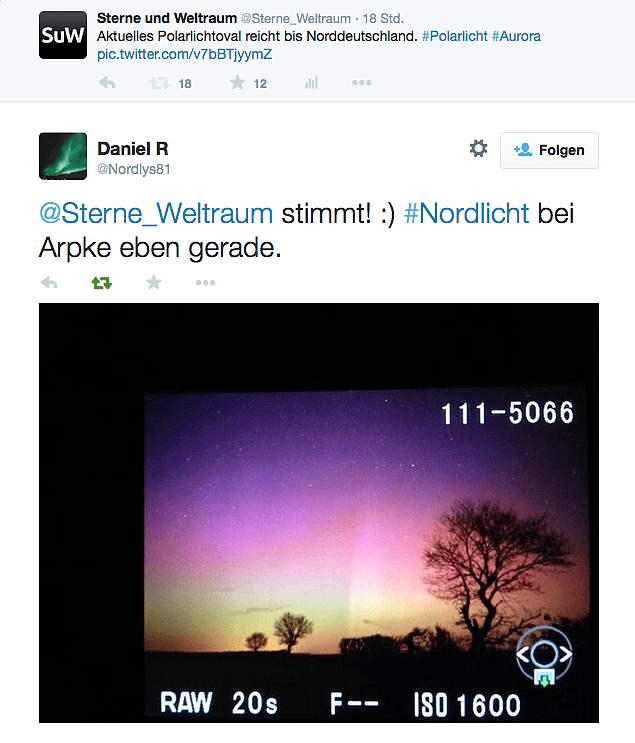Favorite the Sterne und Weltraum tweet with star
Screen dimensions: 635x743
237,83
